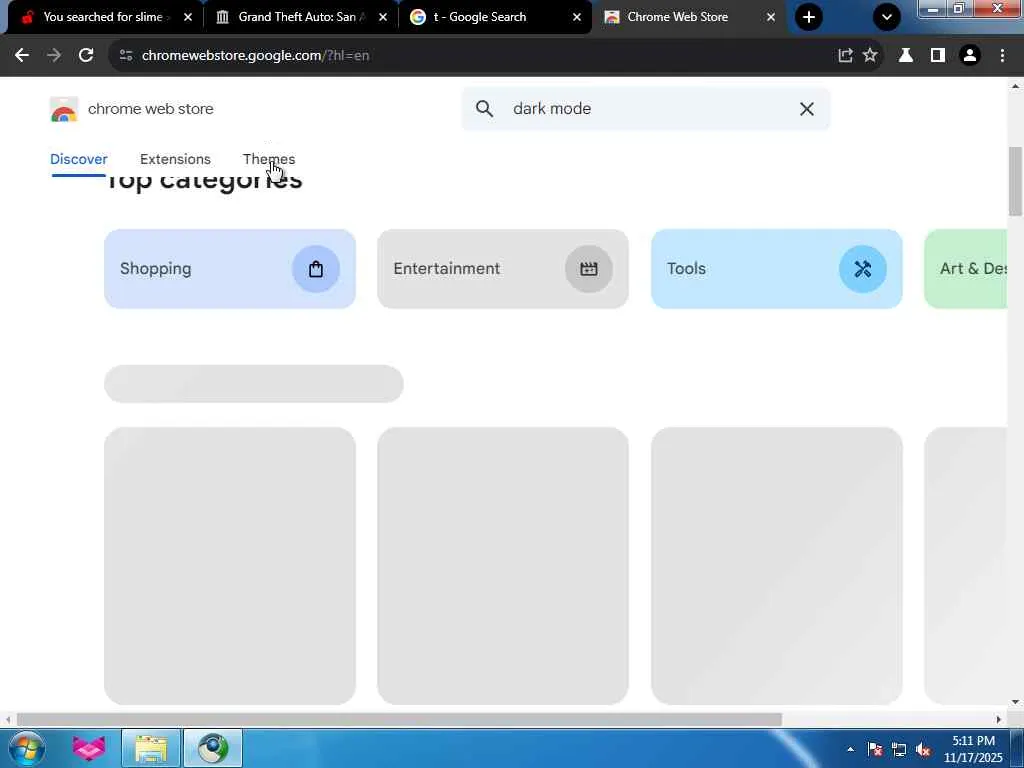Close the Chrome Web Store tab
The image size is (1024, 768).
[x=771, y=17]
